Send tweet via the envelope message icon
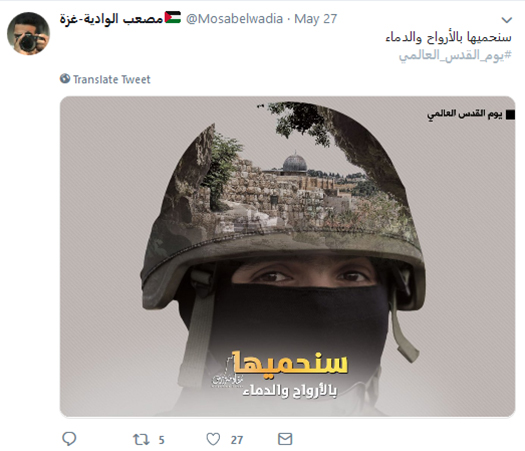The height and width of the screenshot is (451, 525). pos(285,439)
